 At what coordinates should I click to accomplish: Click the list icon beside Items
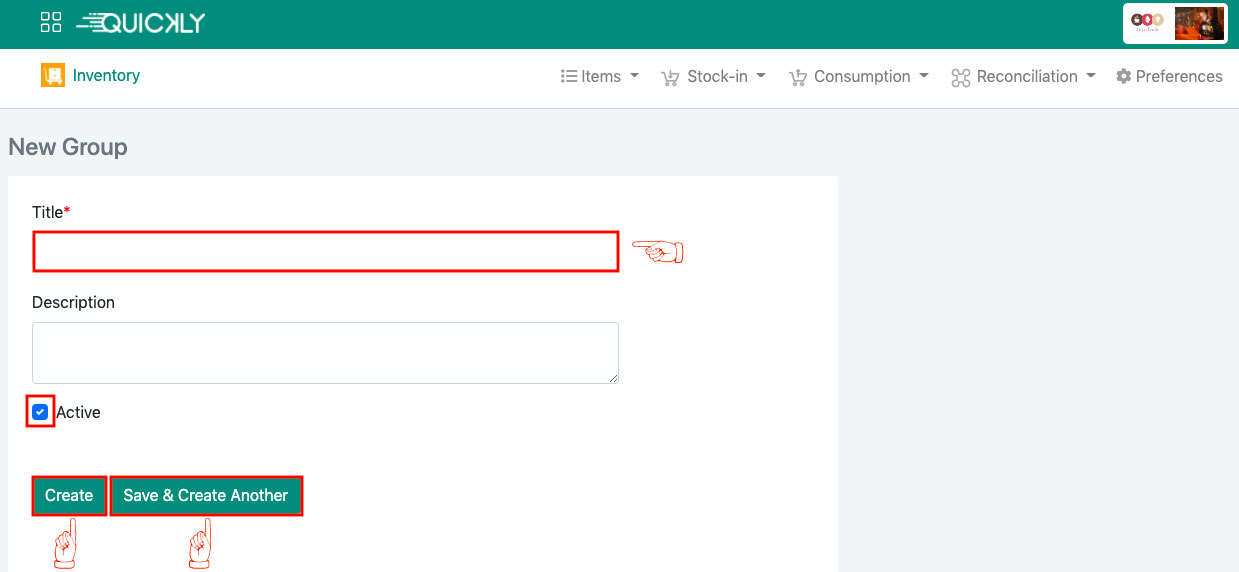[x=569, y=76]
